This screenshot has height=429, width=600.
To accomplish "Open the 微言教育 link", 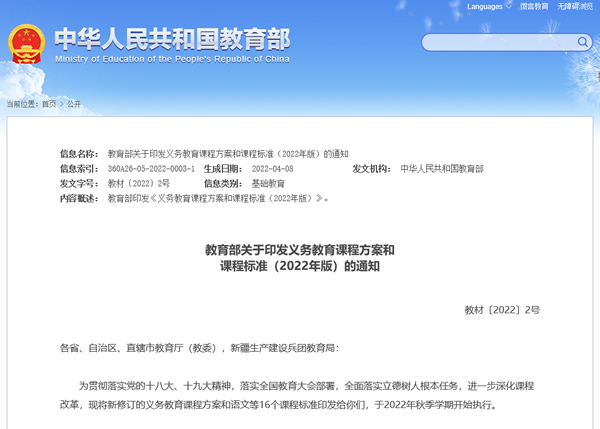I will click(x=535, y=6).
